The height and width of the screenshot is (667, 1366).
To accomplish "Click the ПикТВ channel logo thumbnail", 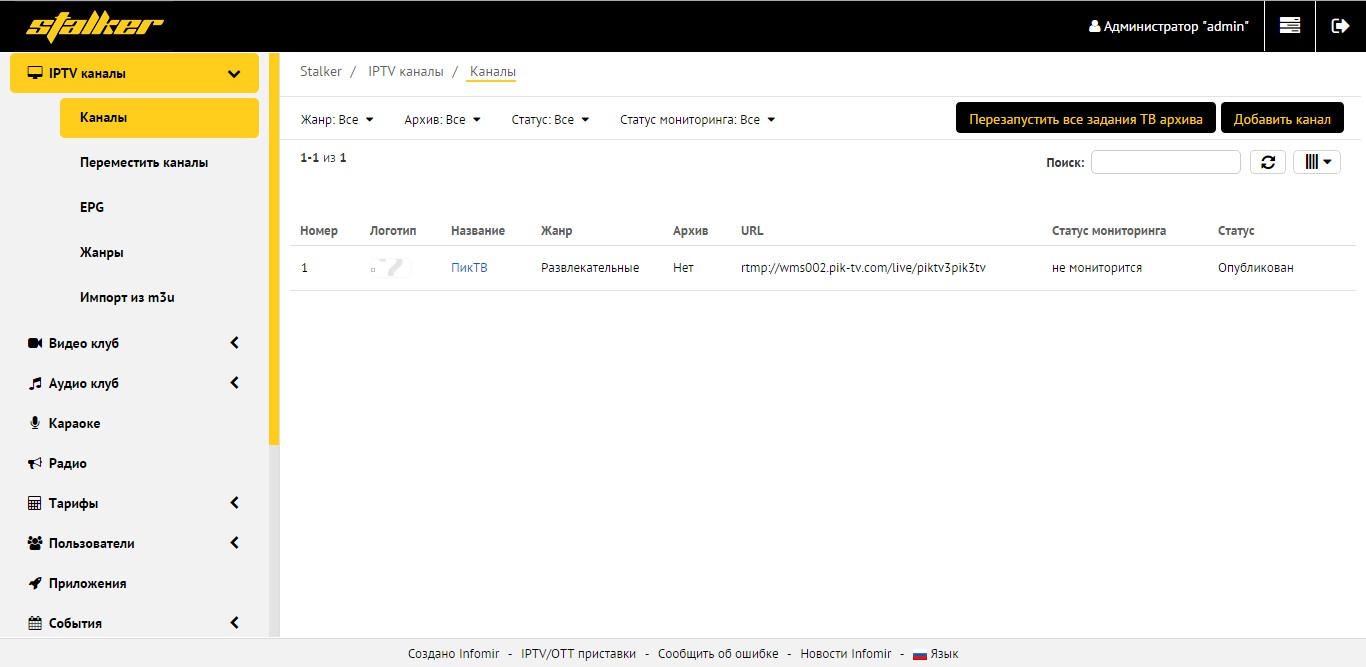I will 391,268.
